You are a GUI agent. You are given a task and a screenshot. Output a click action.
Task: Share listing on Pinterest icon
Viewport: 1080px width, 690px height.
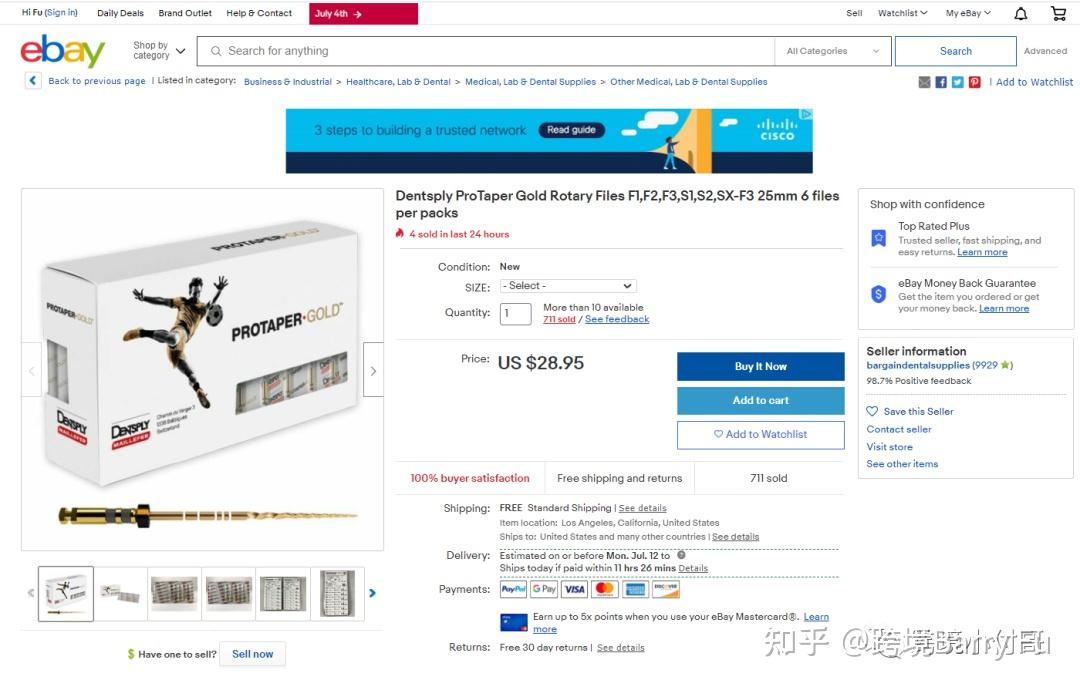click(975, 82)
